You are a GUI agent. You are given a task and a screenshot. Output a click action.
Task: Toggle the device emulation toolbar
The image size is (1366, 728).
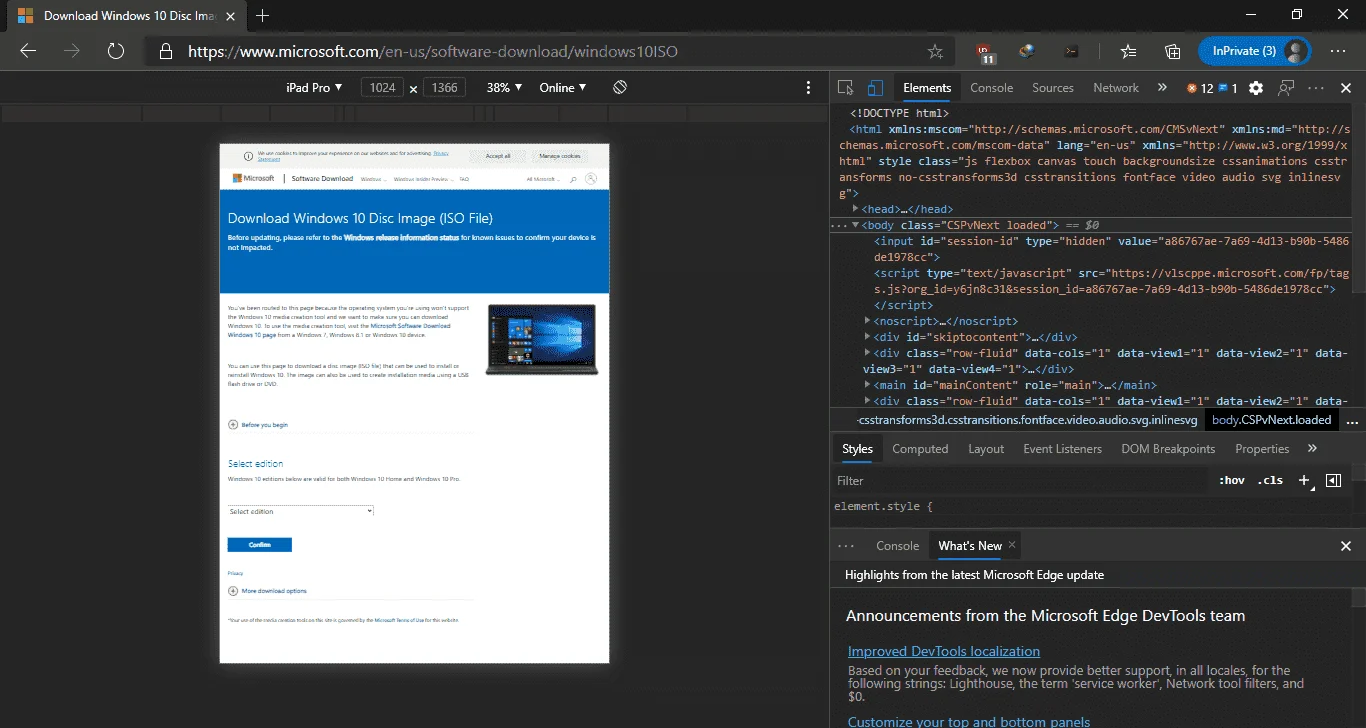tap(875, 88)
